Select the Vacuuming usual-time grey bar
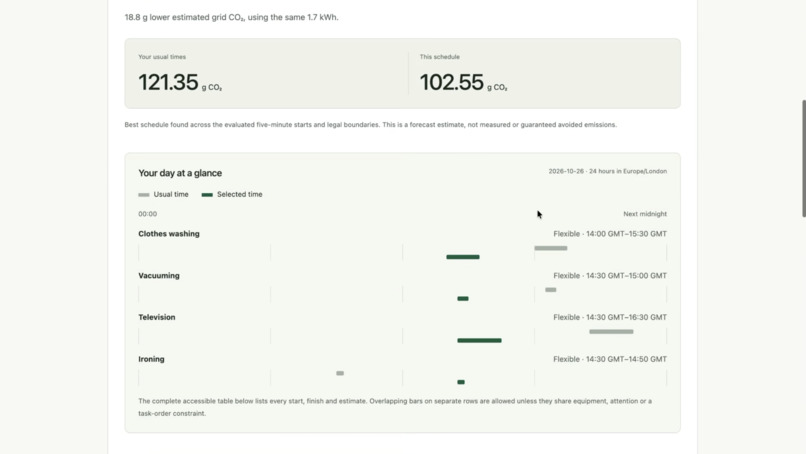 click(551, 290)
